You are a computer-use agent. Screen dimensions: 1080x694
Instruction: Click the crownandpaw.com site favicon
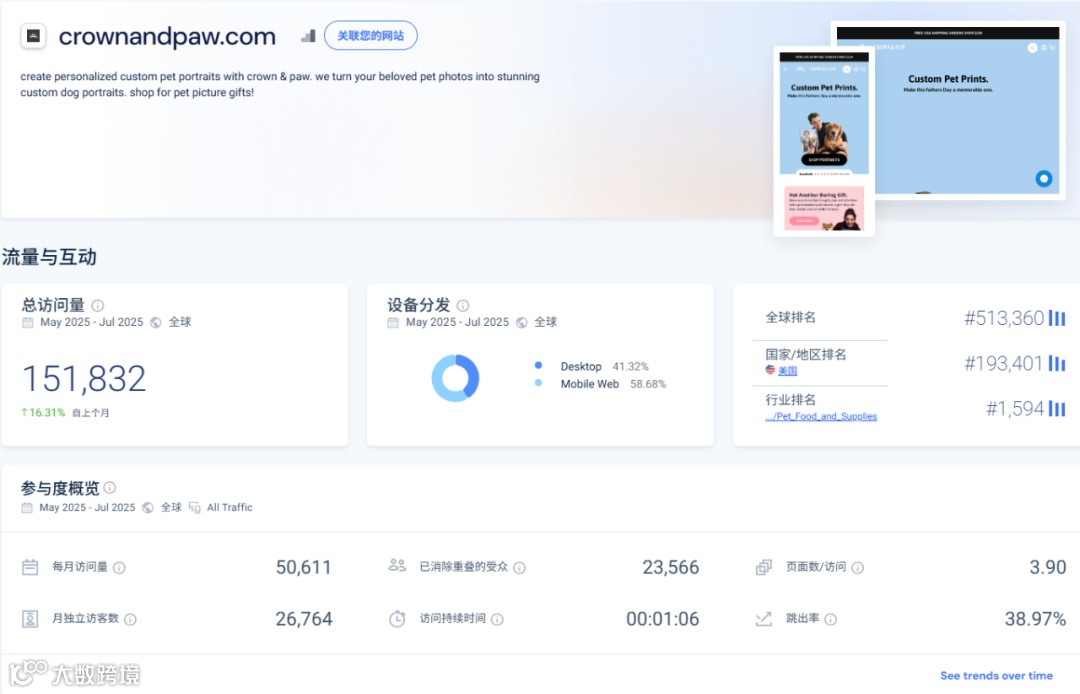(x=33, y=36)
